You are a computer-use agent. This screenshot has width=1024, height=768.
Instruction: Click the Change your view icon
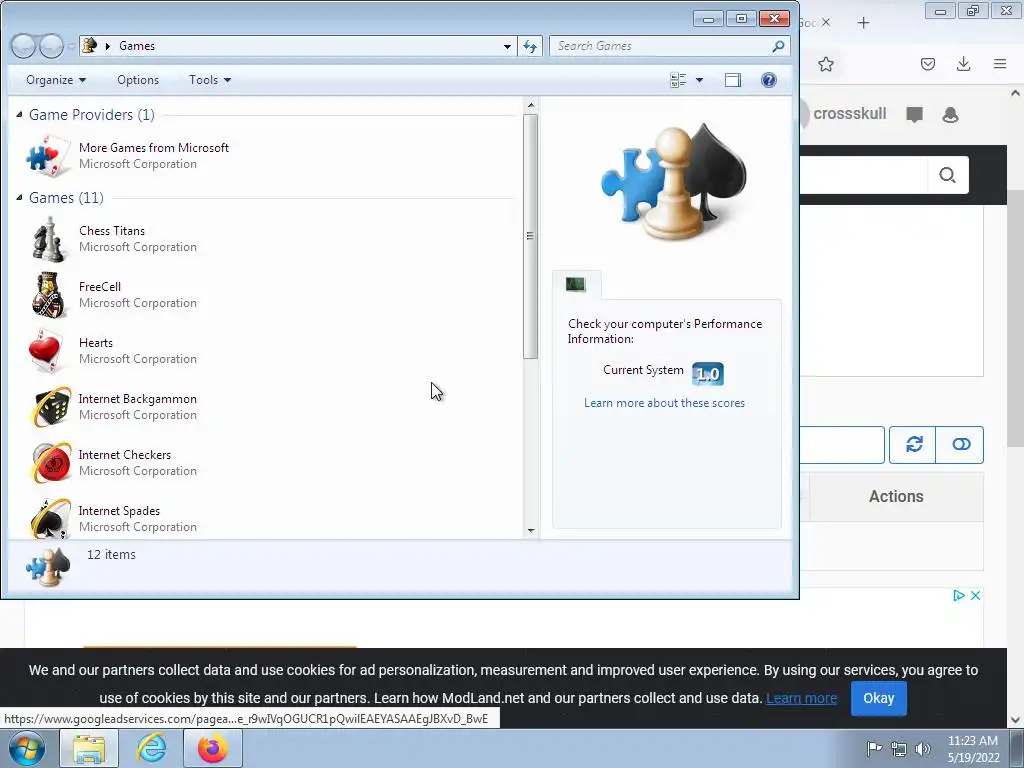tap(678, 80)
